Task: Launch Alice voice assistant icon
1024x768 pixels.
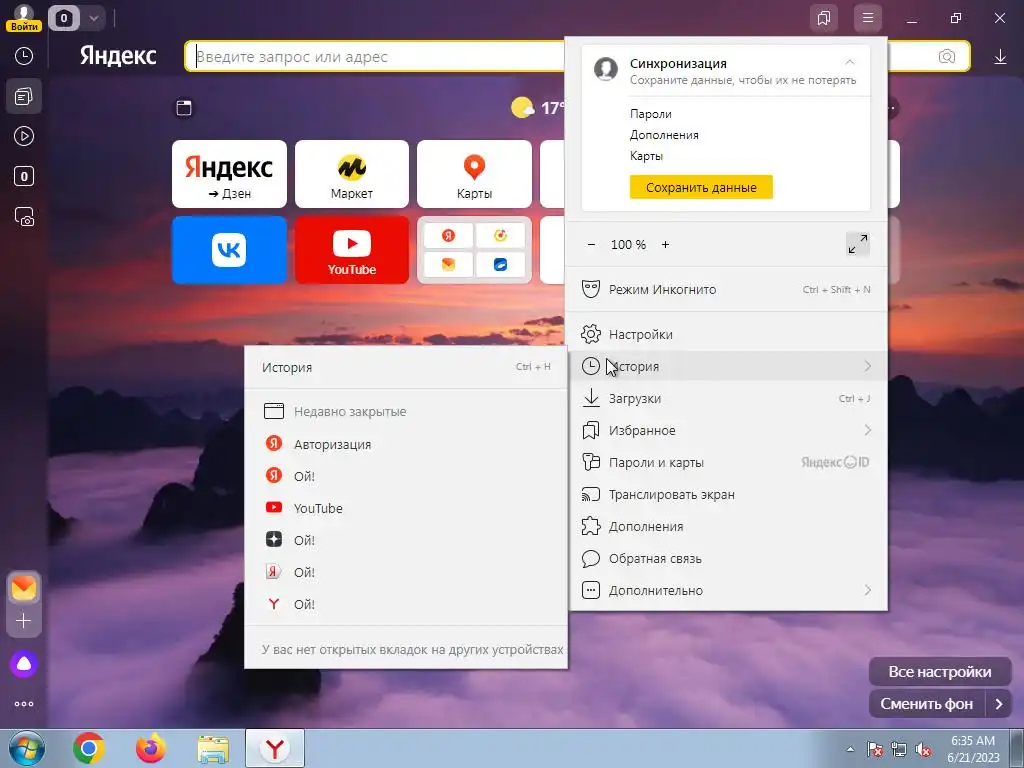Action: click(24, 664)
